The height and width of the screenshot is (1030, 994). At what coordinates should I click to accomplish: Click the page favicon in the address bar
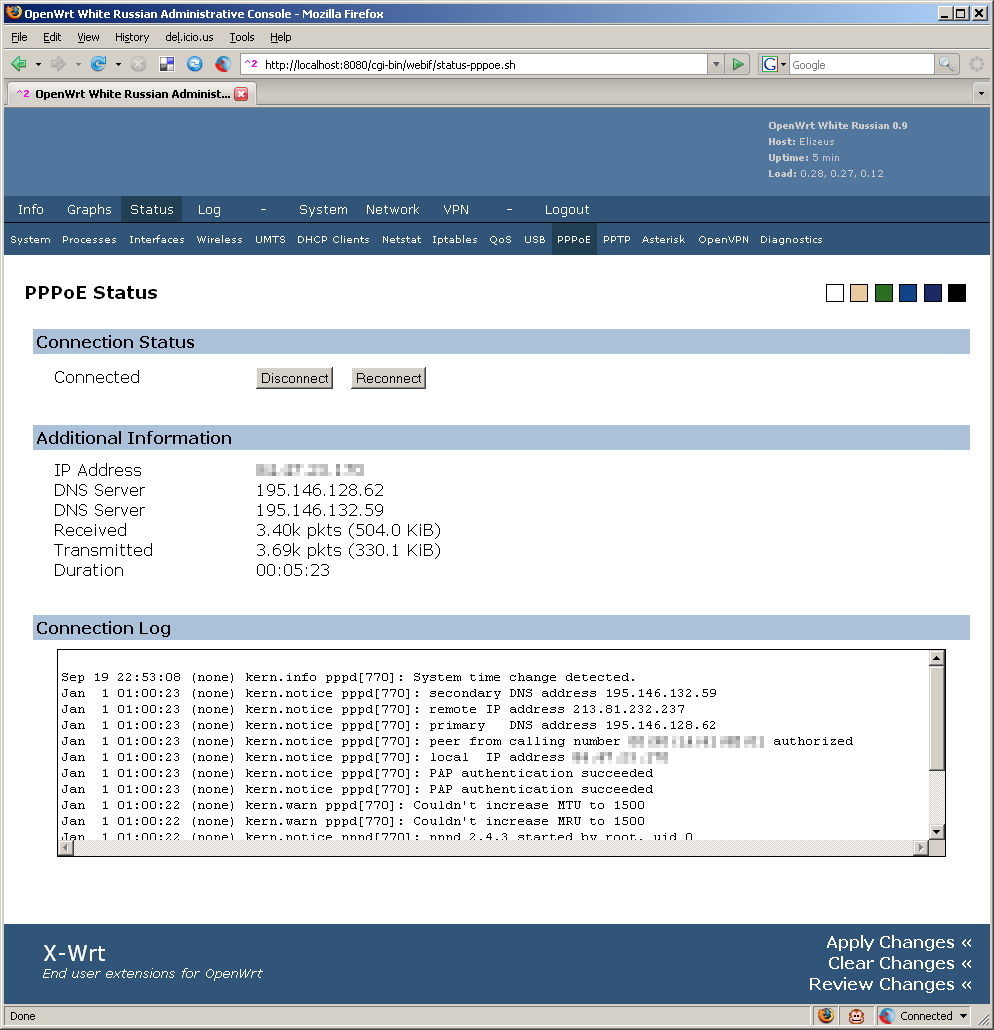click(x=251, y=64)
